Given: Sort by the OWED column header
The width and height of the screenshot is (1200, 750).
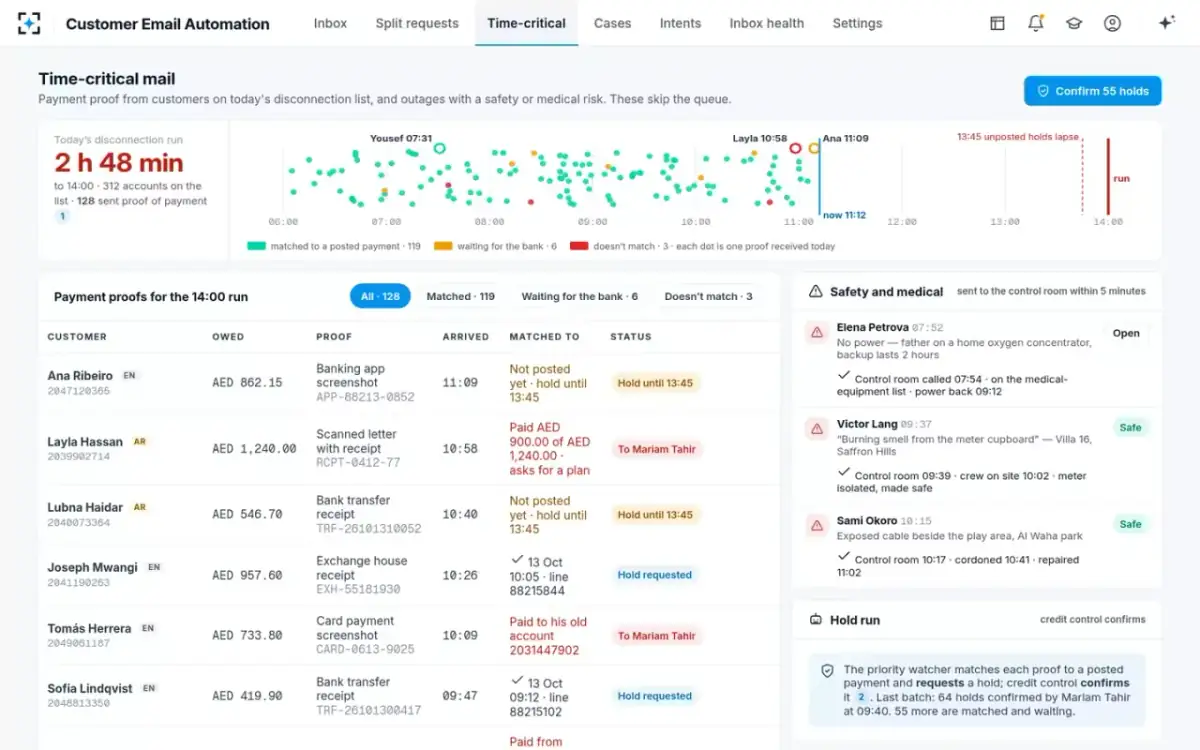Looking at the screenshot, I should (x=228, y=337).
